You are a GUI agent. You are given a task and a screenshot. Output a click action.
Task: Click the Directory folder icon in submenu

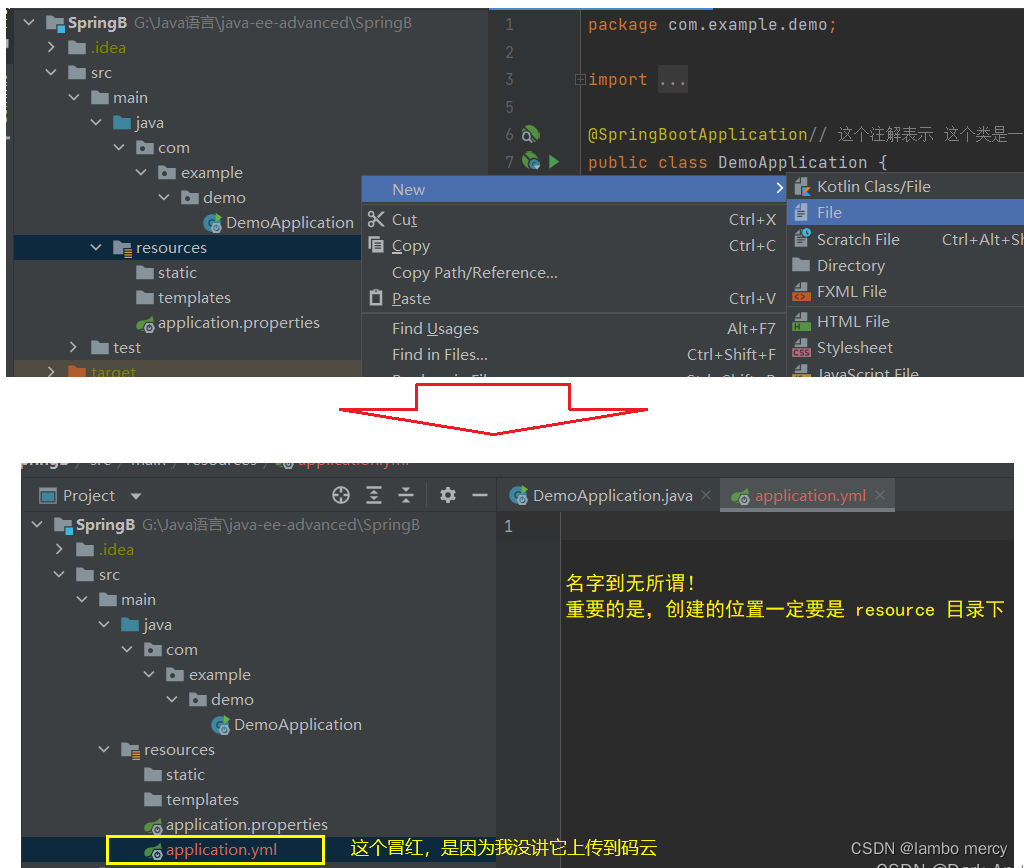[x=801, y=265]
